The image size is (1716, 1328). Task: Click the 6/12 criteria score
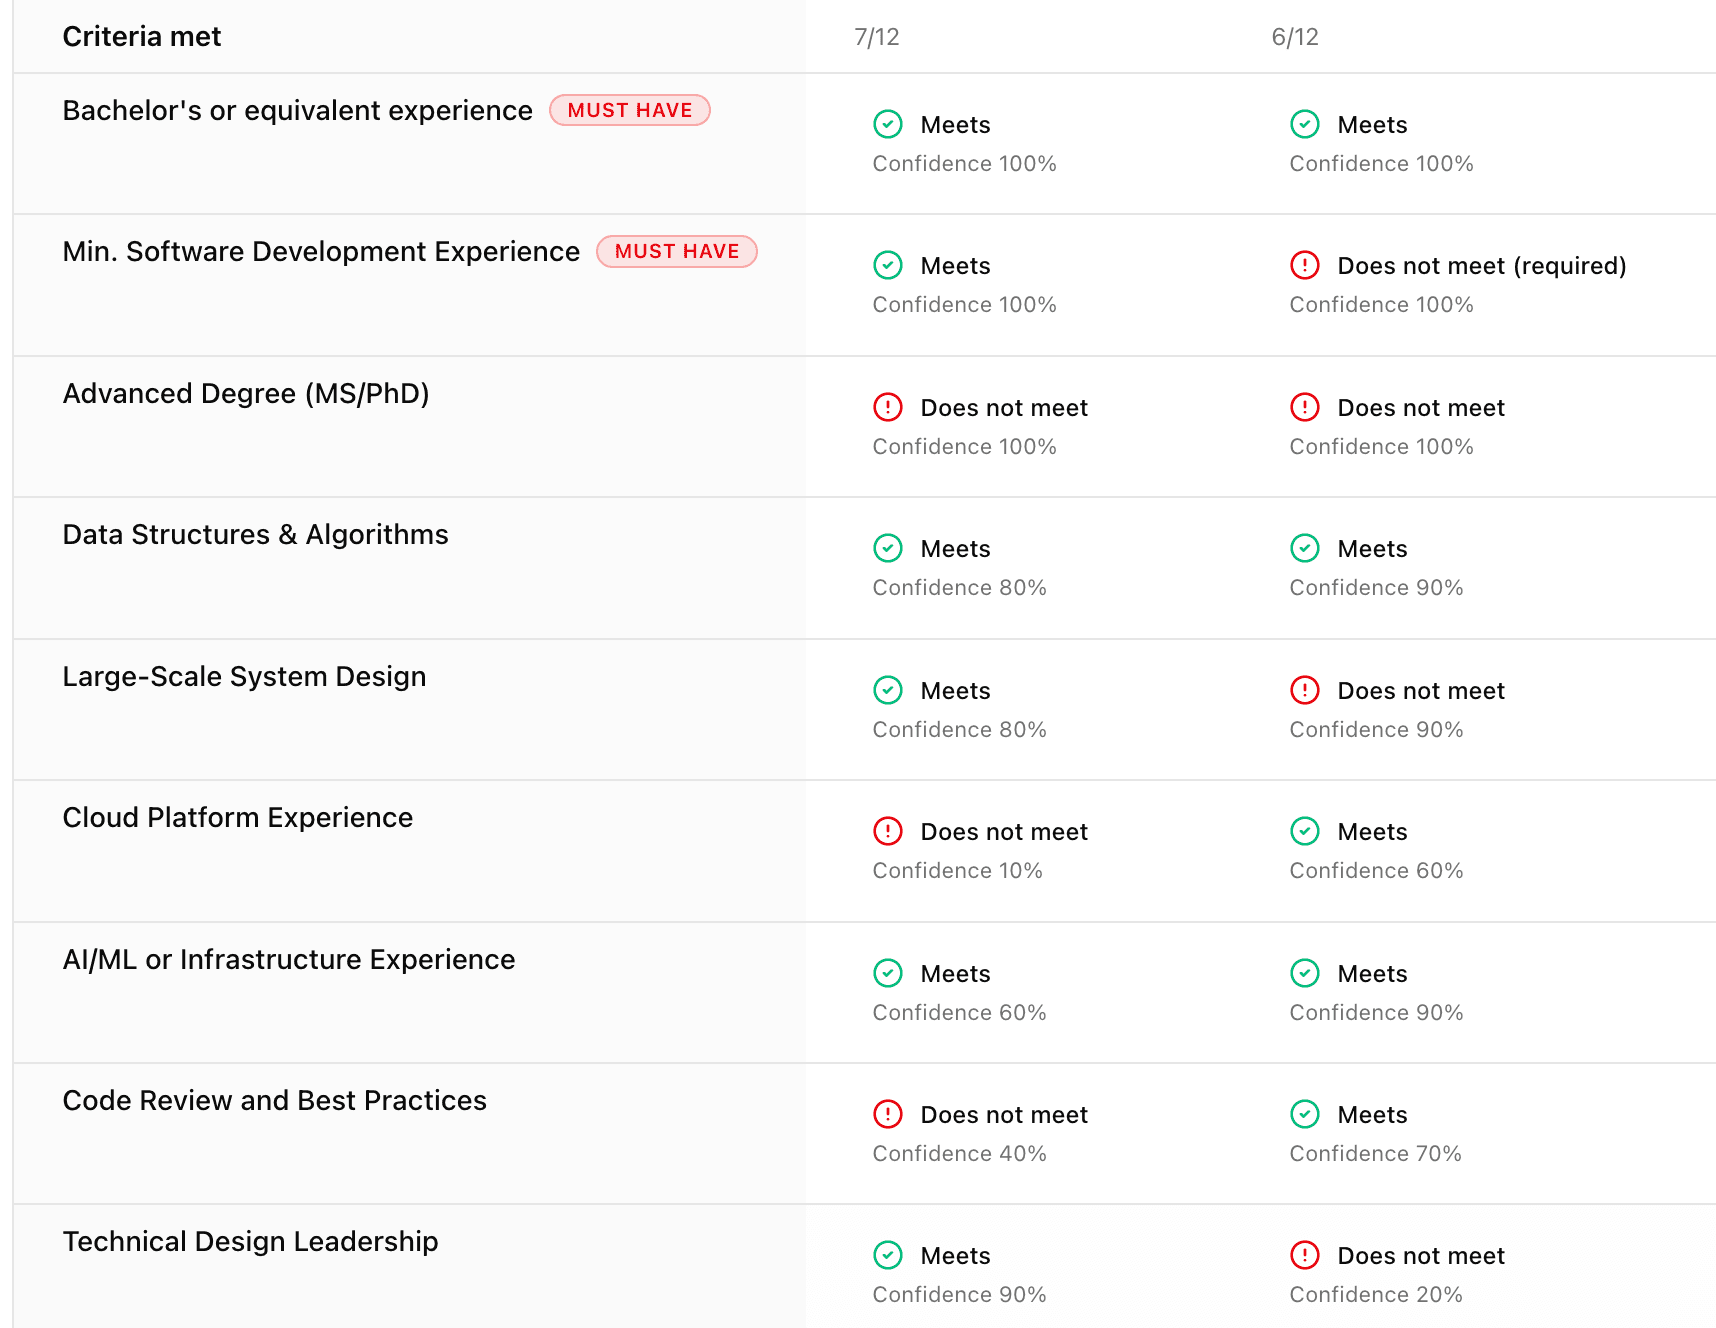coord(1295,37)
